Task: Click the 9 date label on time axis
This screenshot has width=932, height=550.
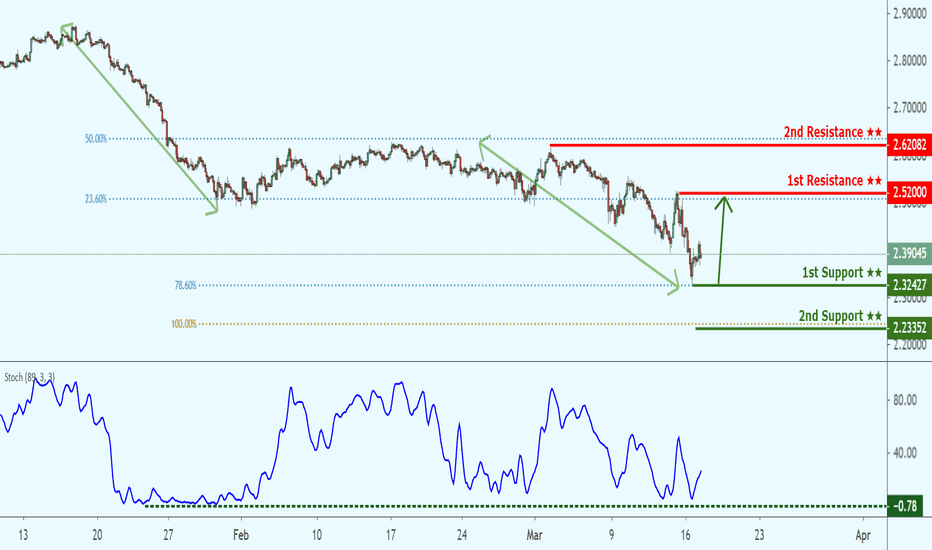Action: coord(612,535)
